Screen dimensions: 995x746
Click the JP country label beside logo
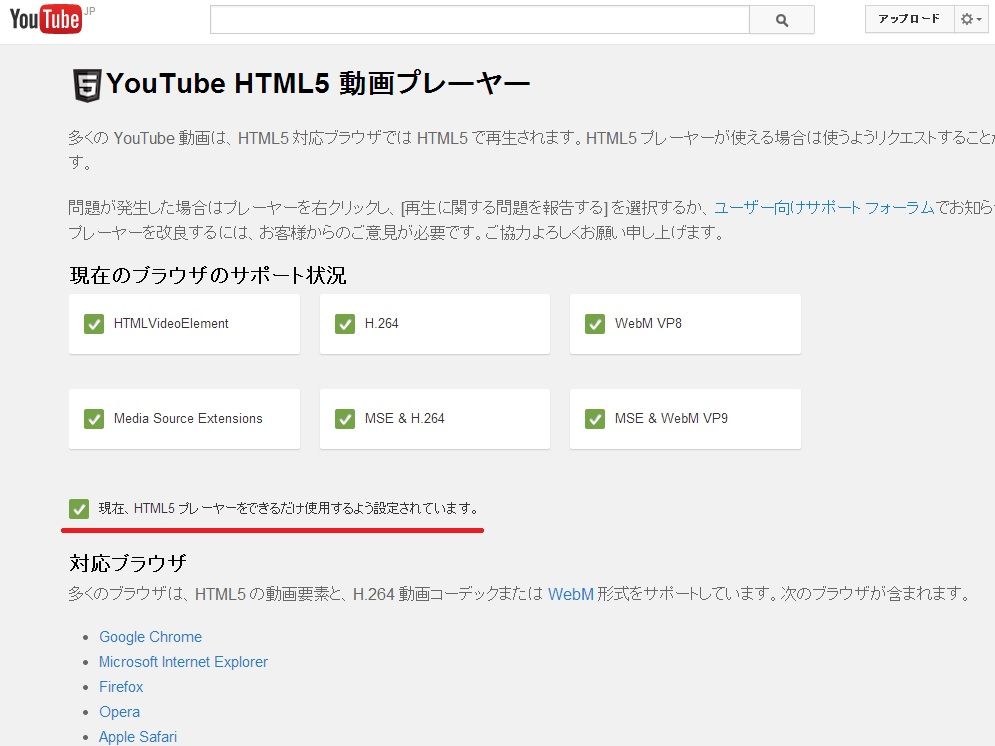(x=89, y=11)
